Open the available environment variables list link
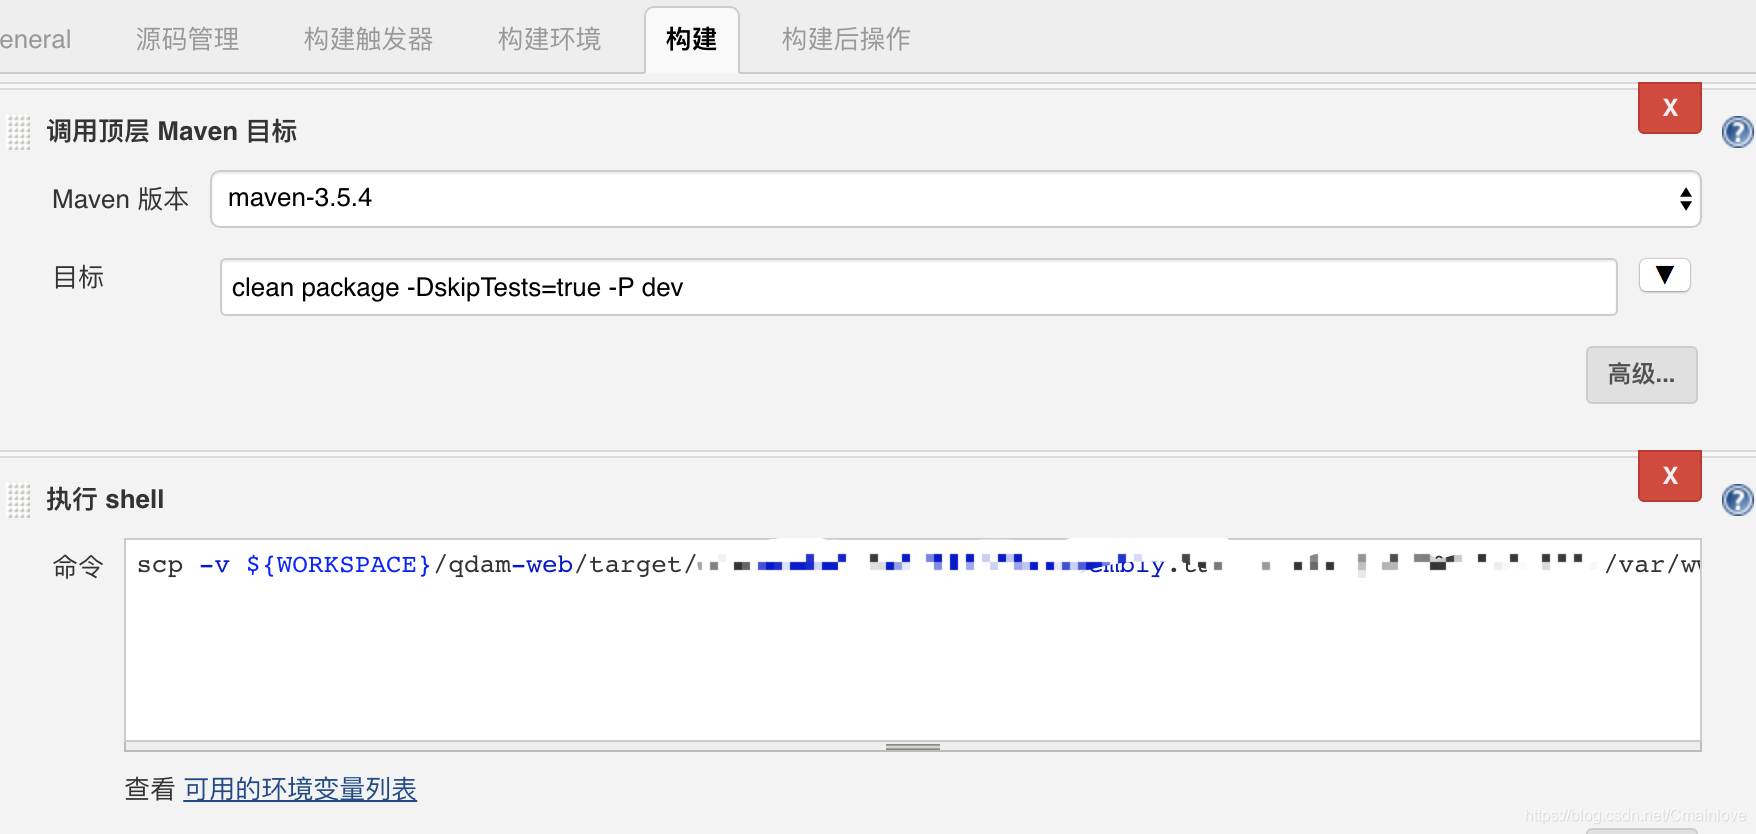1756x834 pixels. pyautogui.click(x=300, y=789)
